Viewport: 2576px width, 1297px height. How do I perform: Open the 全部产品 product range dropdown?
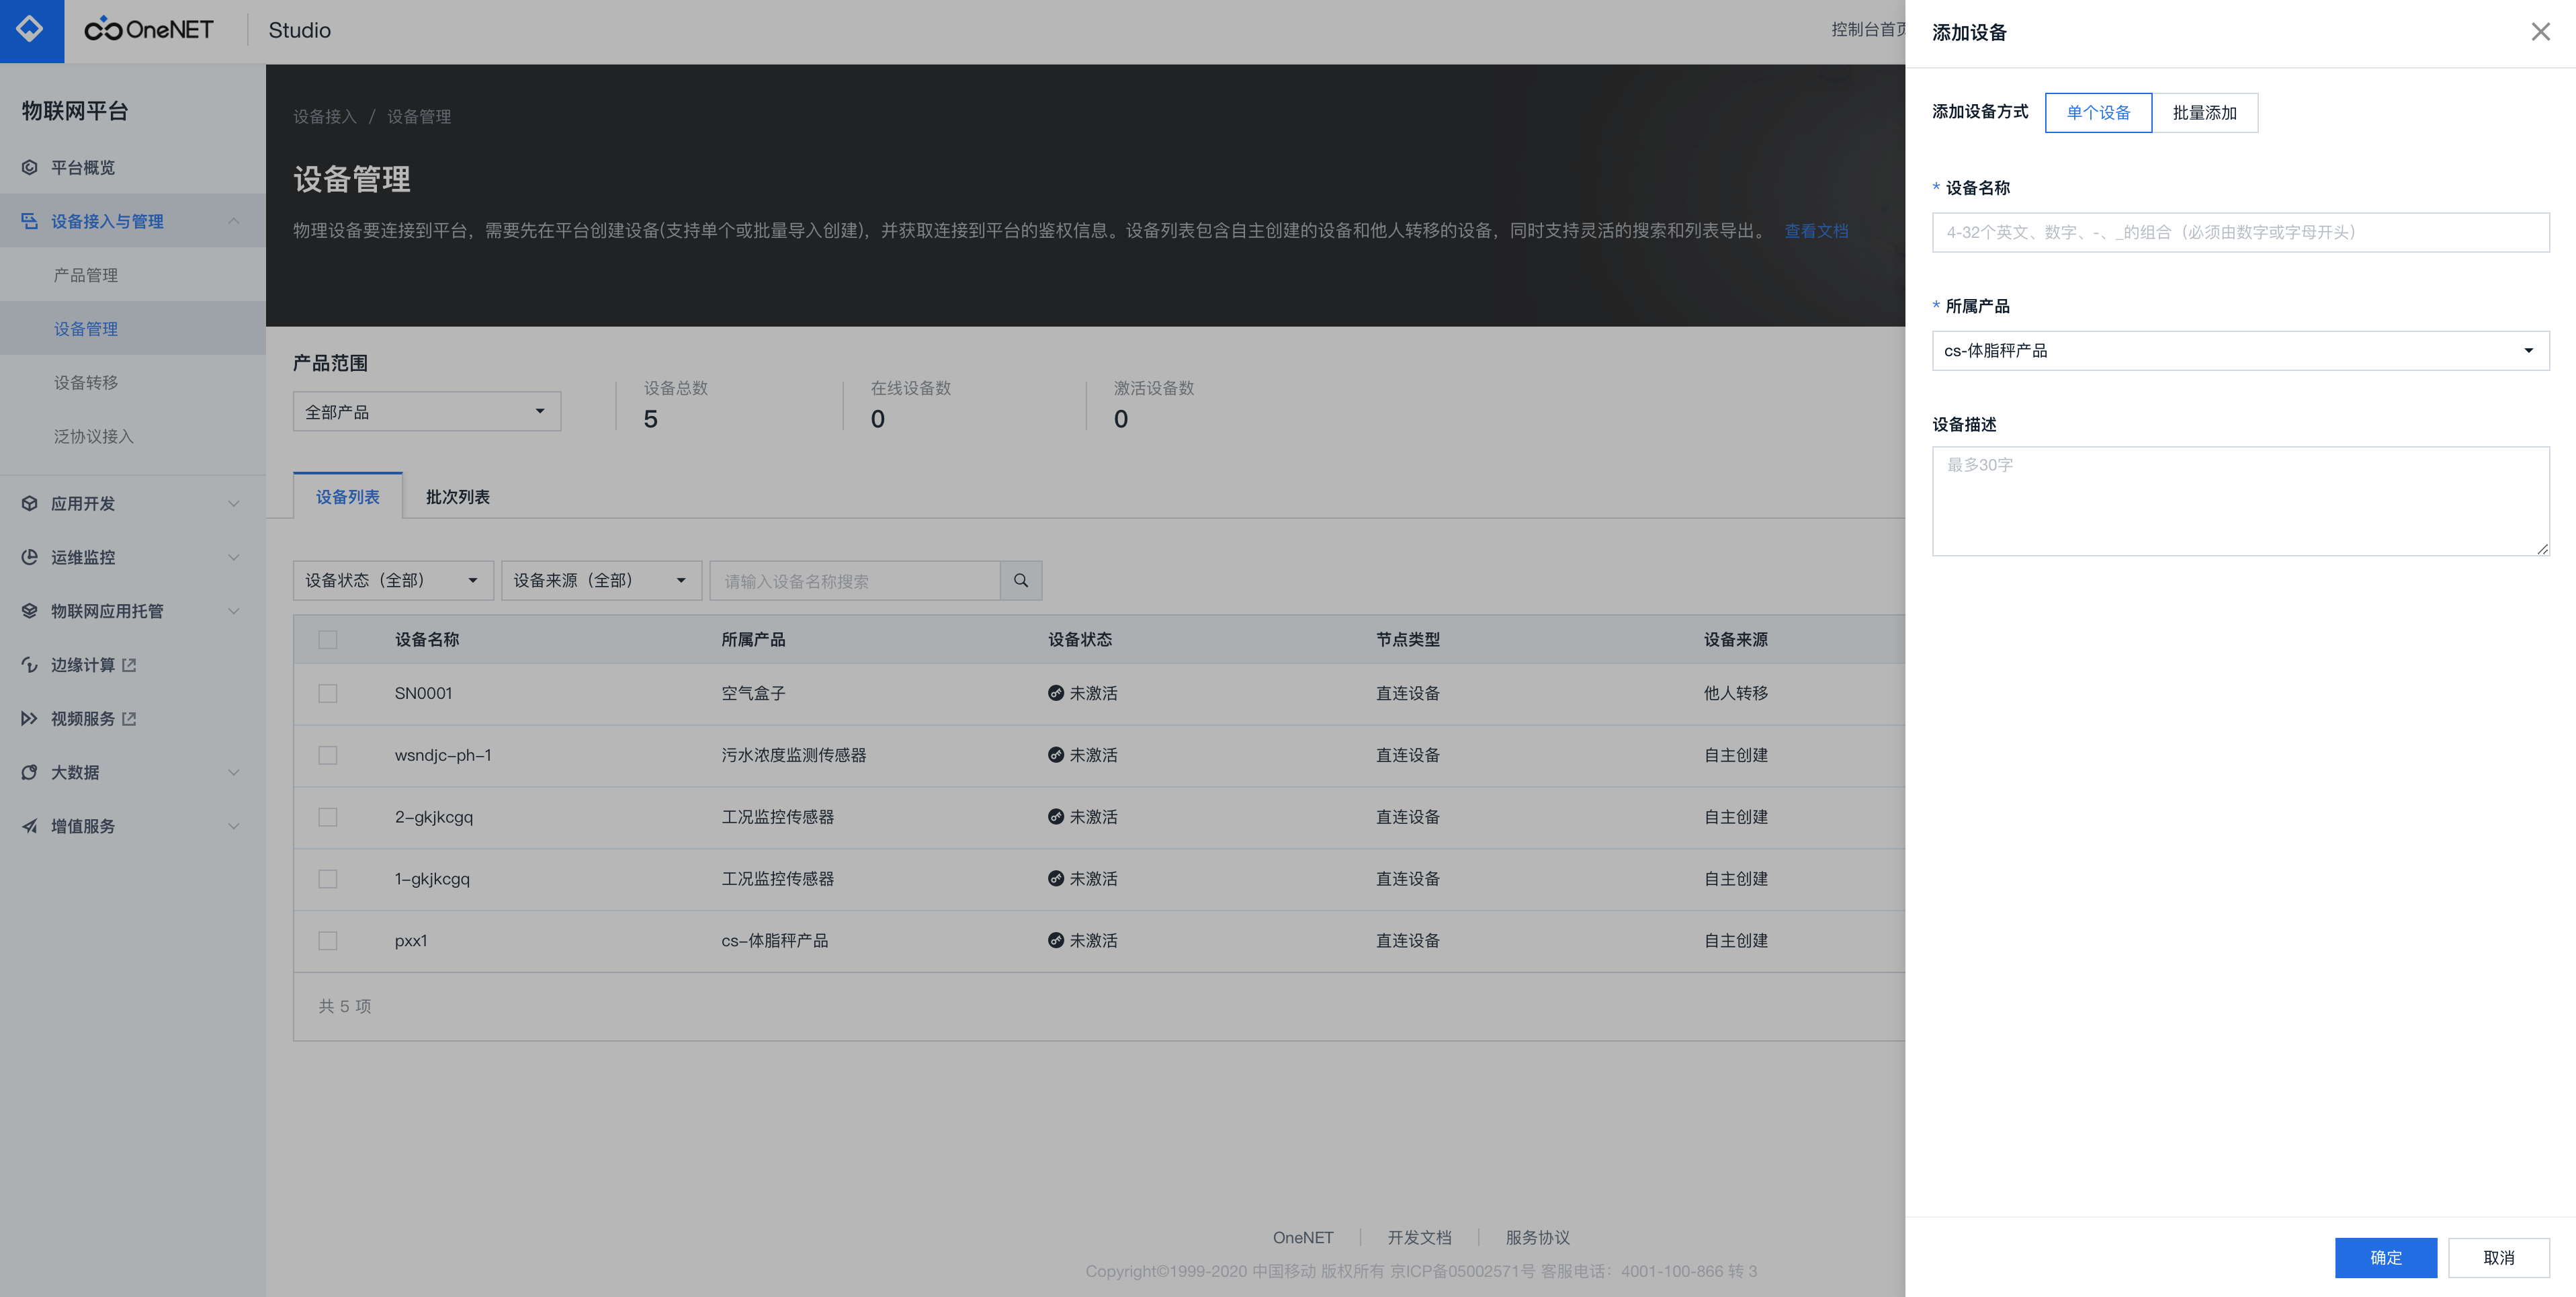coord(426,412)
